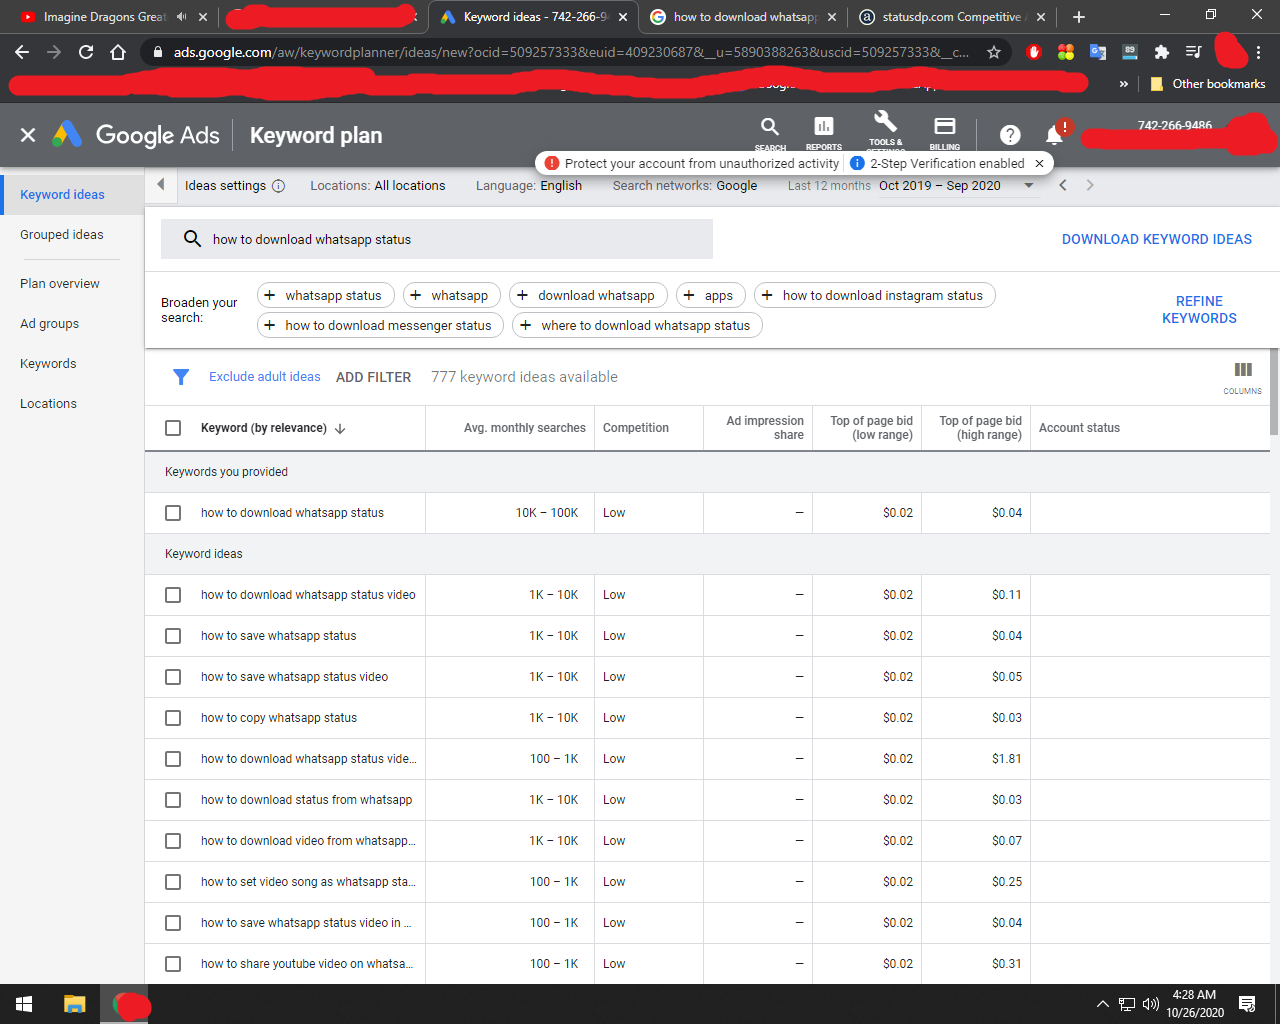Open a new Chrome tab
1280x1024 pixels.
1079,17
